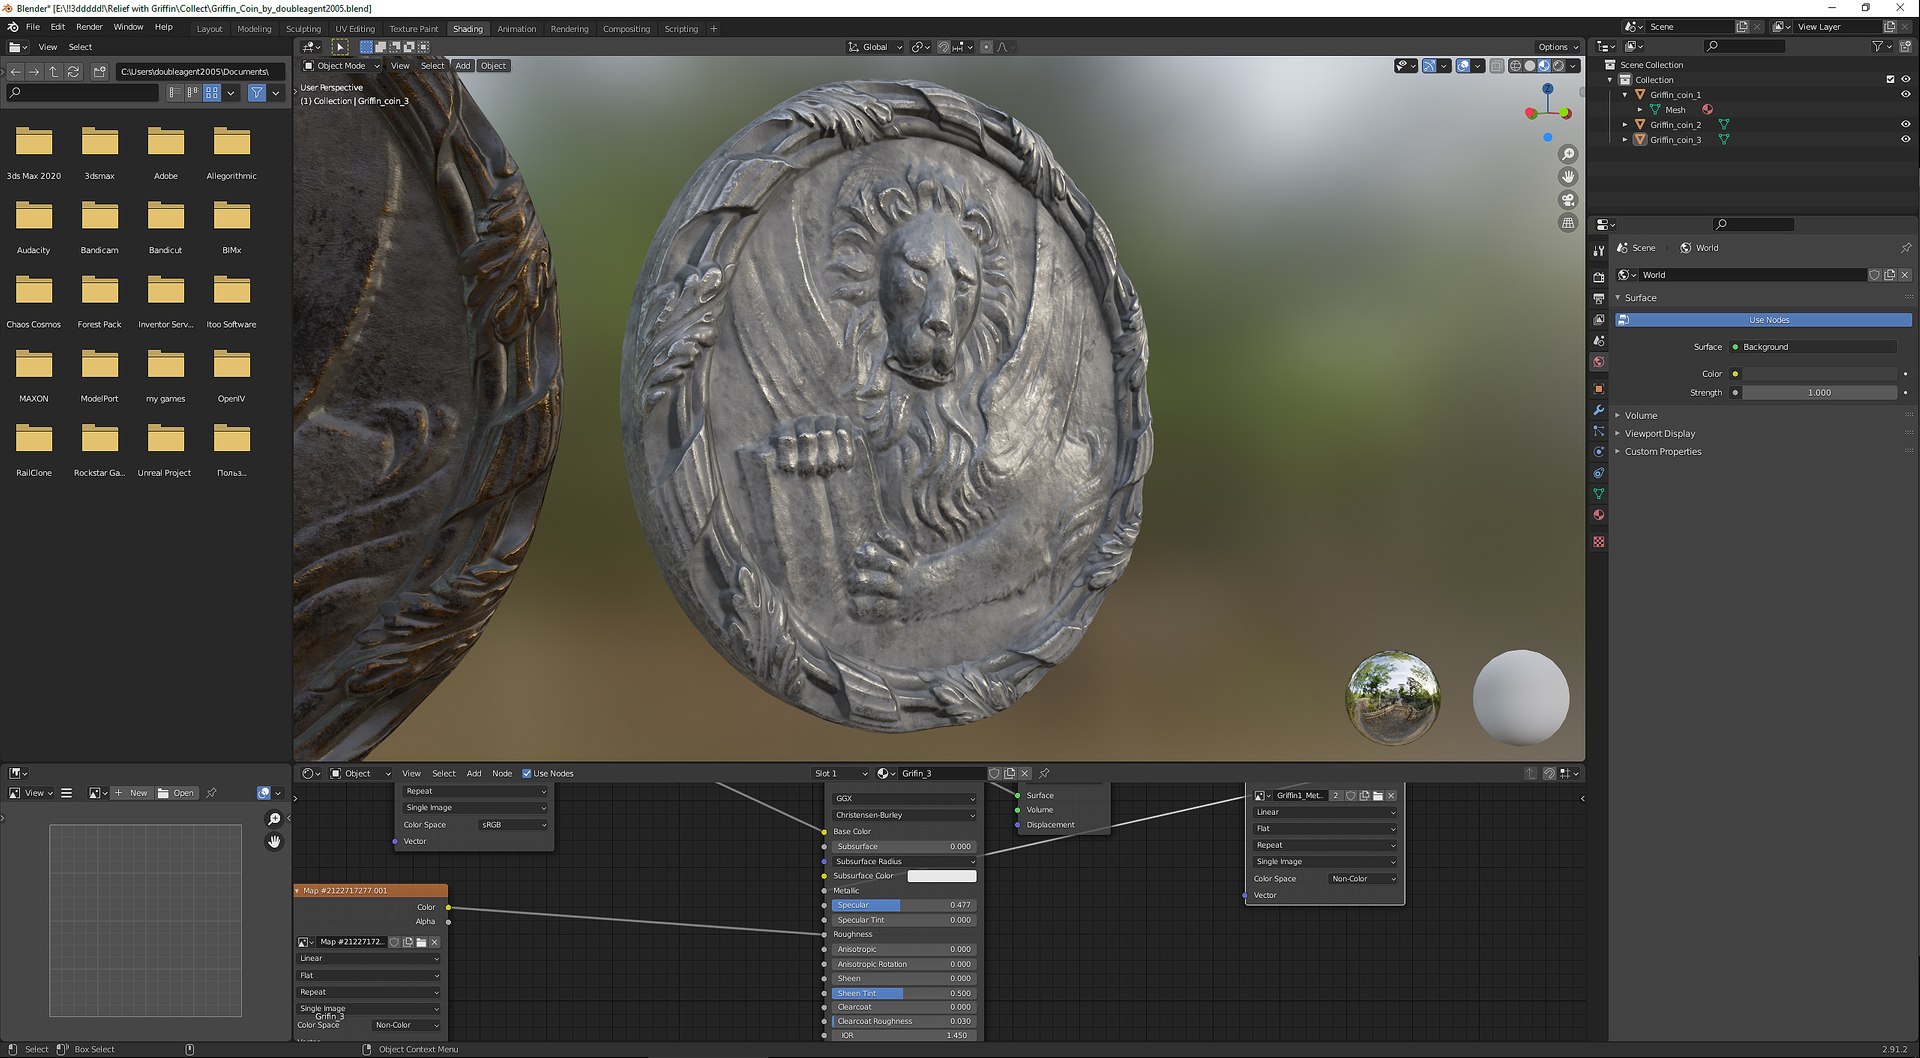
Task: Click the New image button
Action: pyautogui.click(x=131, y=793)
